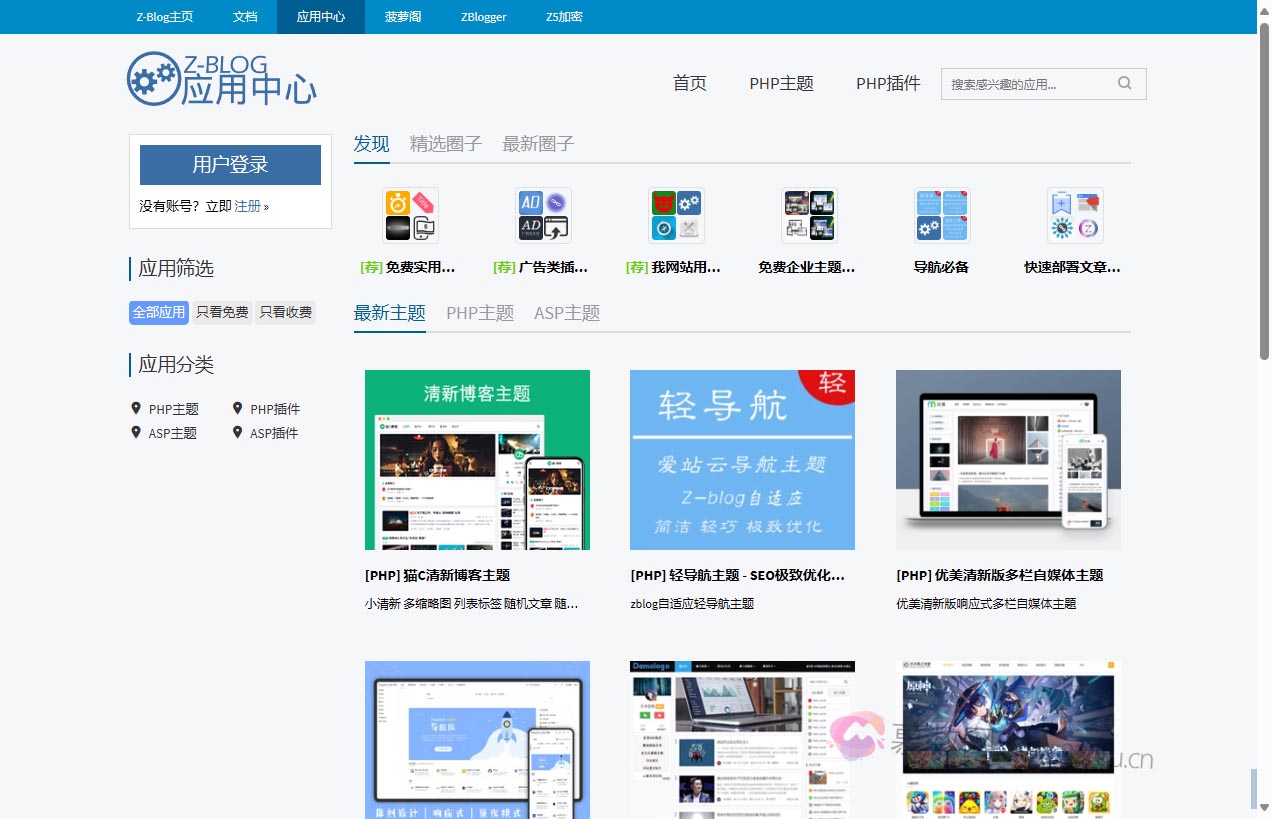
Task: Switch filter to 只看收费
Action: (285, 312)
